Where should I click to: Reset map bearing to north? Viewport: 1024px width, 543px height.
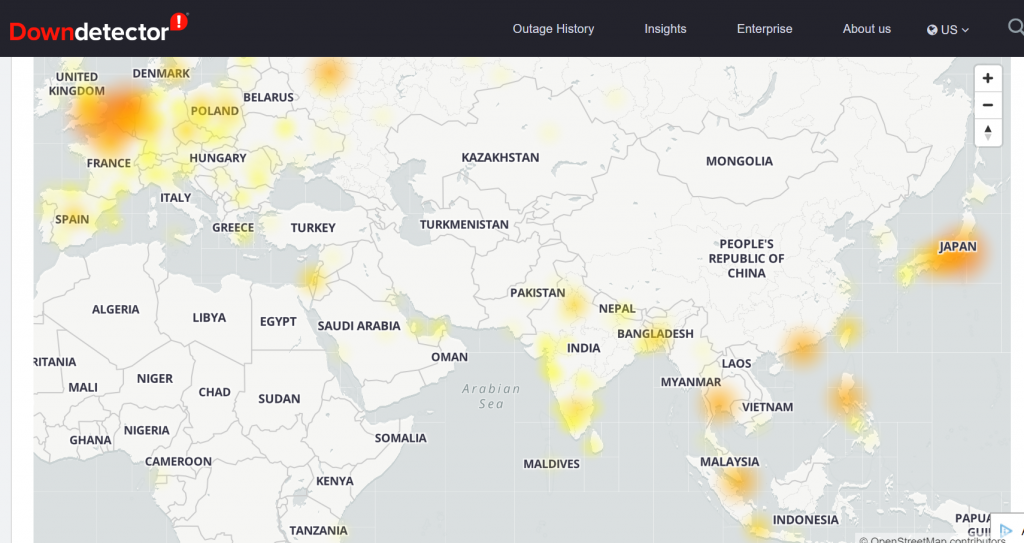988,132
